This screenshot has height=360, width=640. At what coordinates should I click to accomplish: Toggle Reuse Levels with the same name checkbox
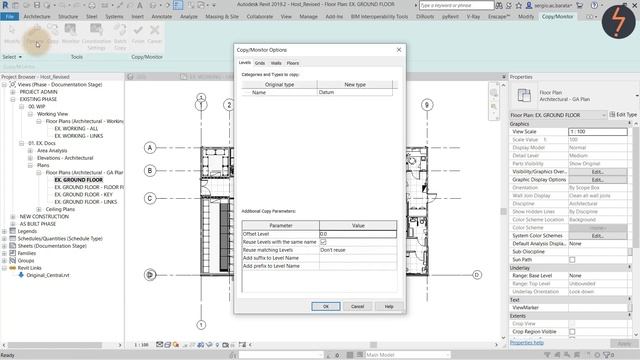(323, 242)
